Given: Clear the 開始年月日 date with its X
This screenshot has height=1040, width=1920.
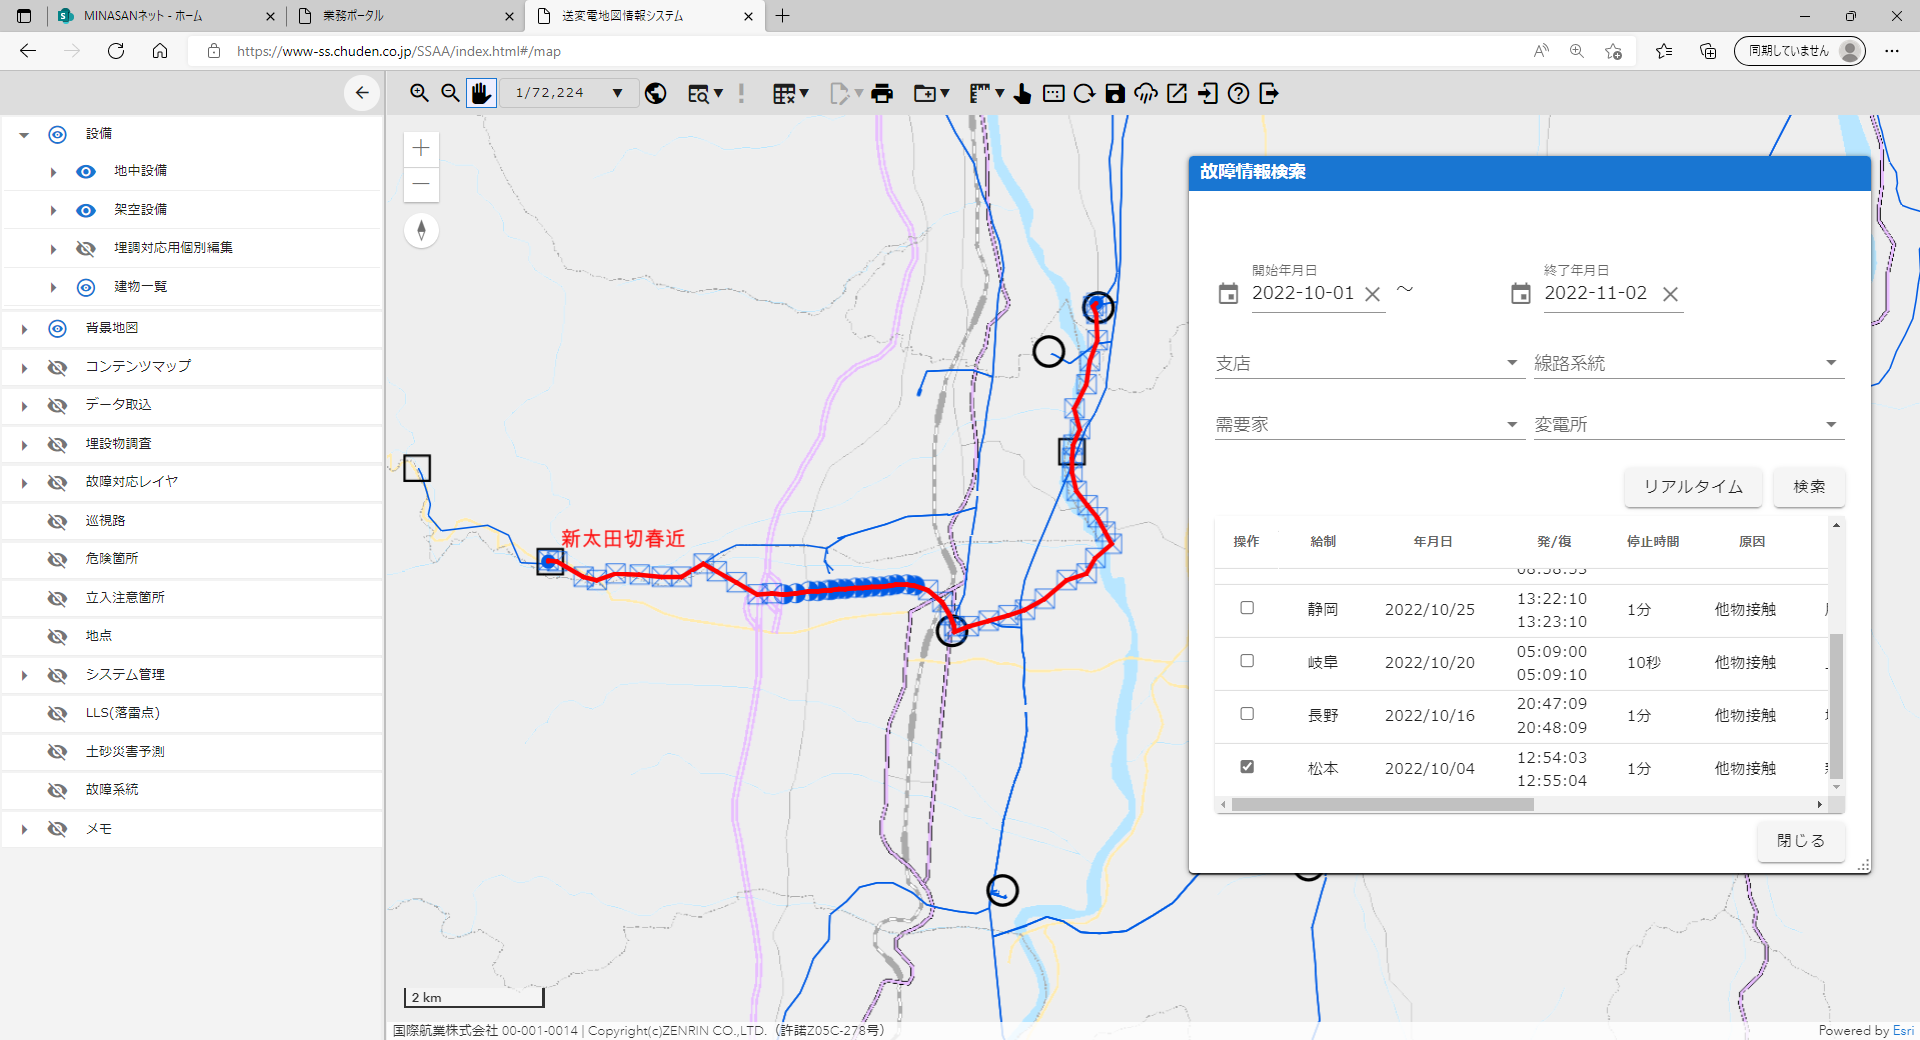Looking at the screenshot, I should pos(1372,293).
